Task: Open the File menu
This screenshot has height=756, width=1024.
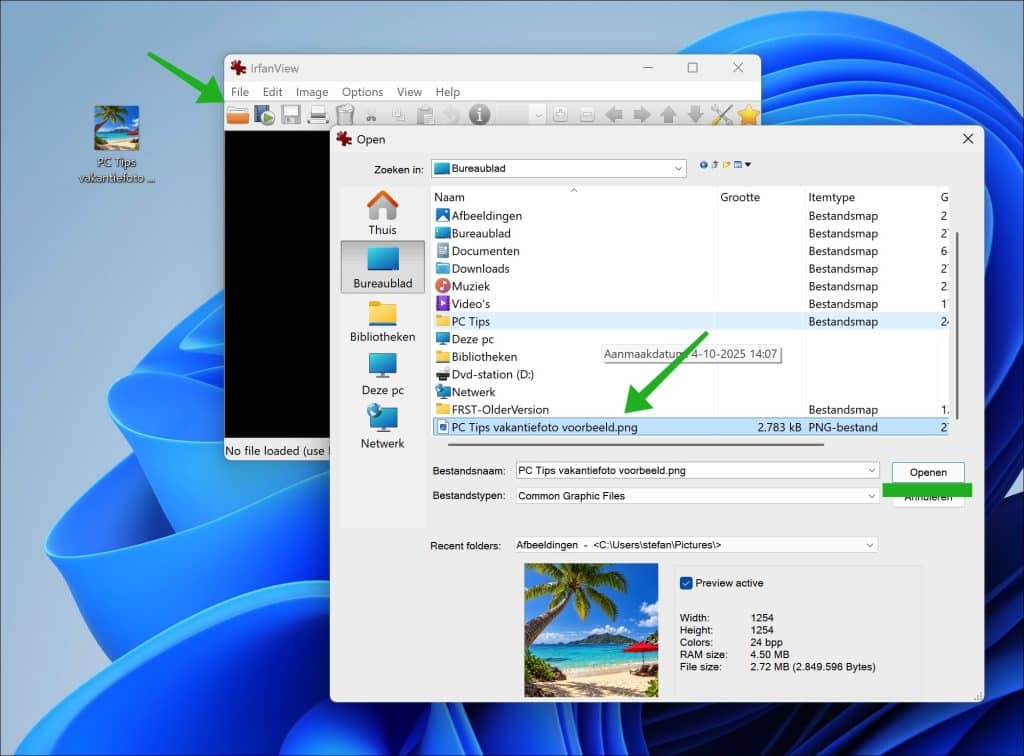Action: coord(240,92)
